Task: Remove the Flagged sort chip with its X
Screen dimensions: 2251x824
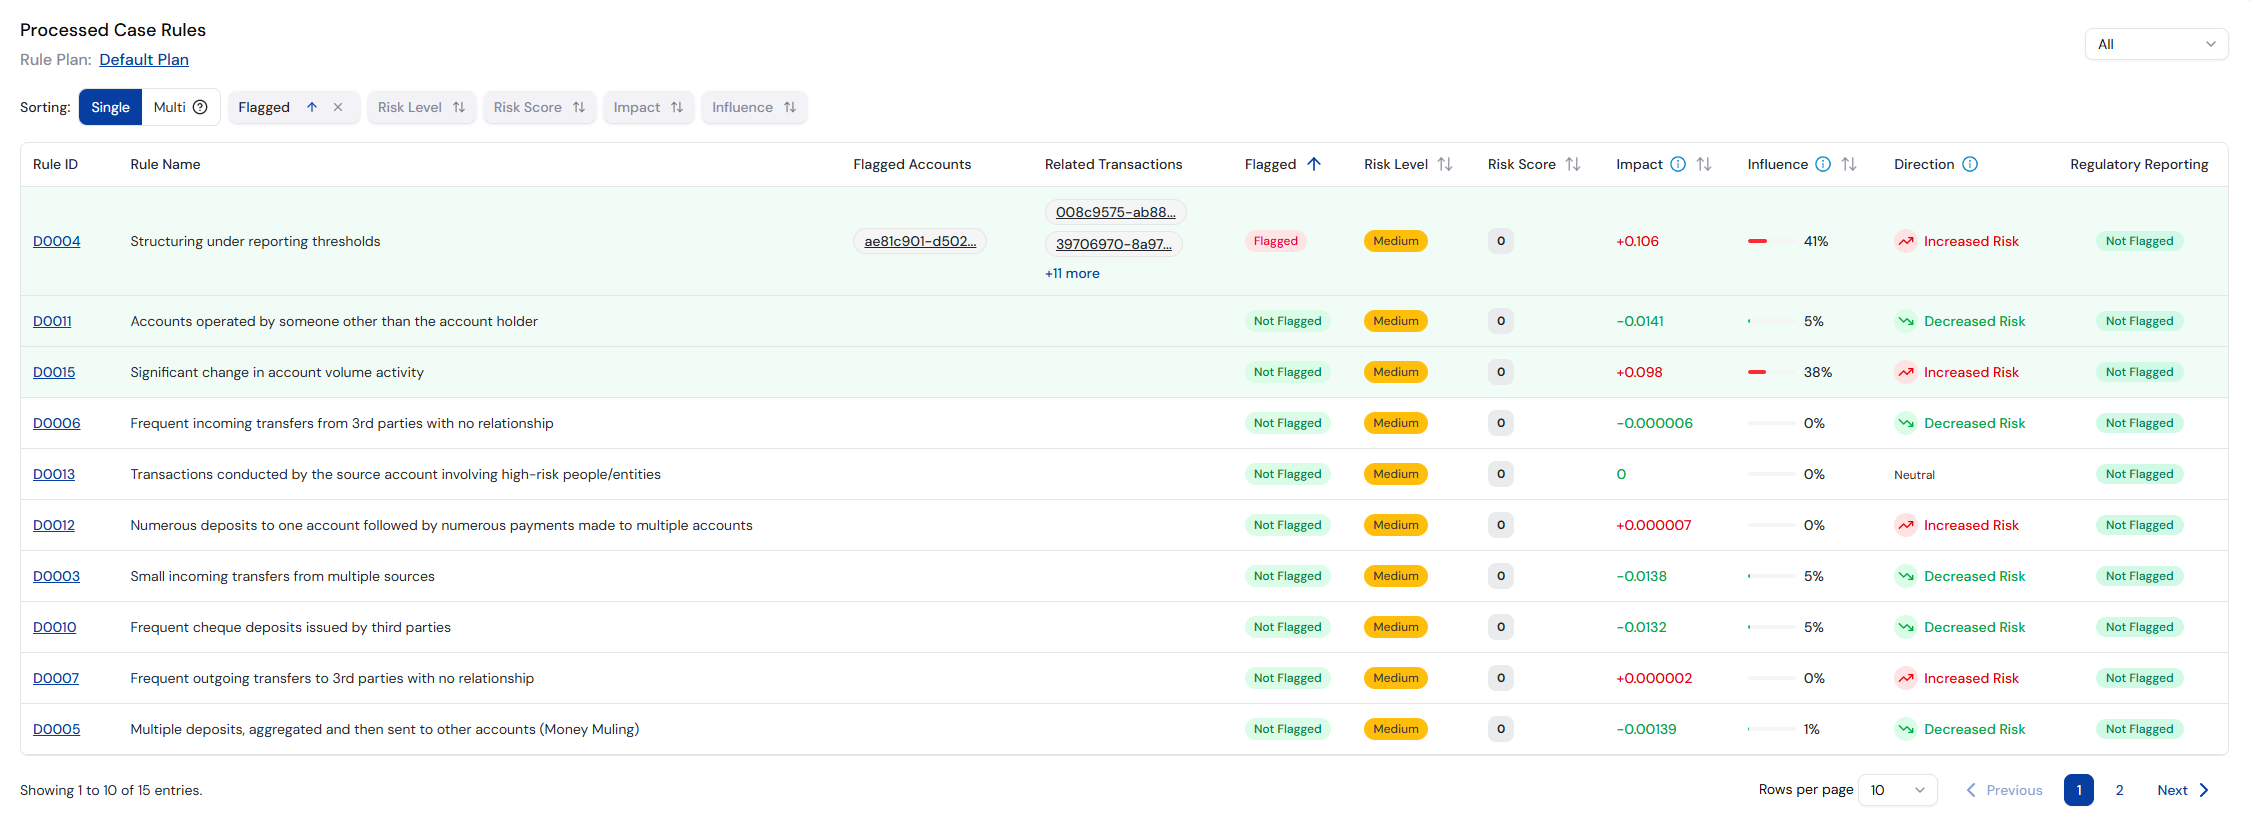Action: [x=338, y=107]
